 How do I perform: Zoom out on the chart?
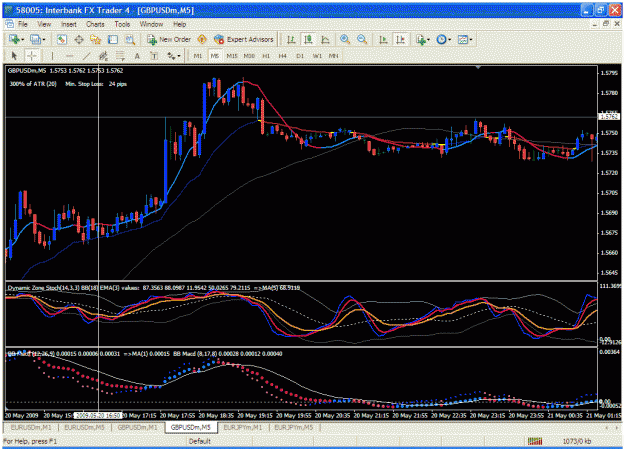point(362,39)
